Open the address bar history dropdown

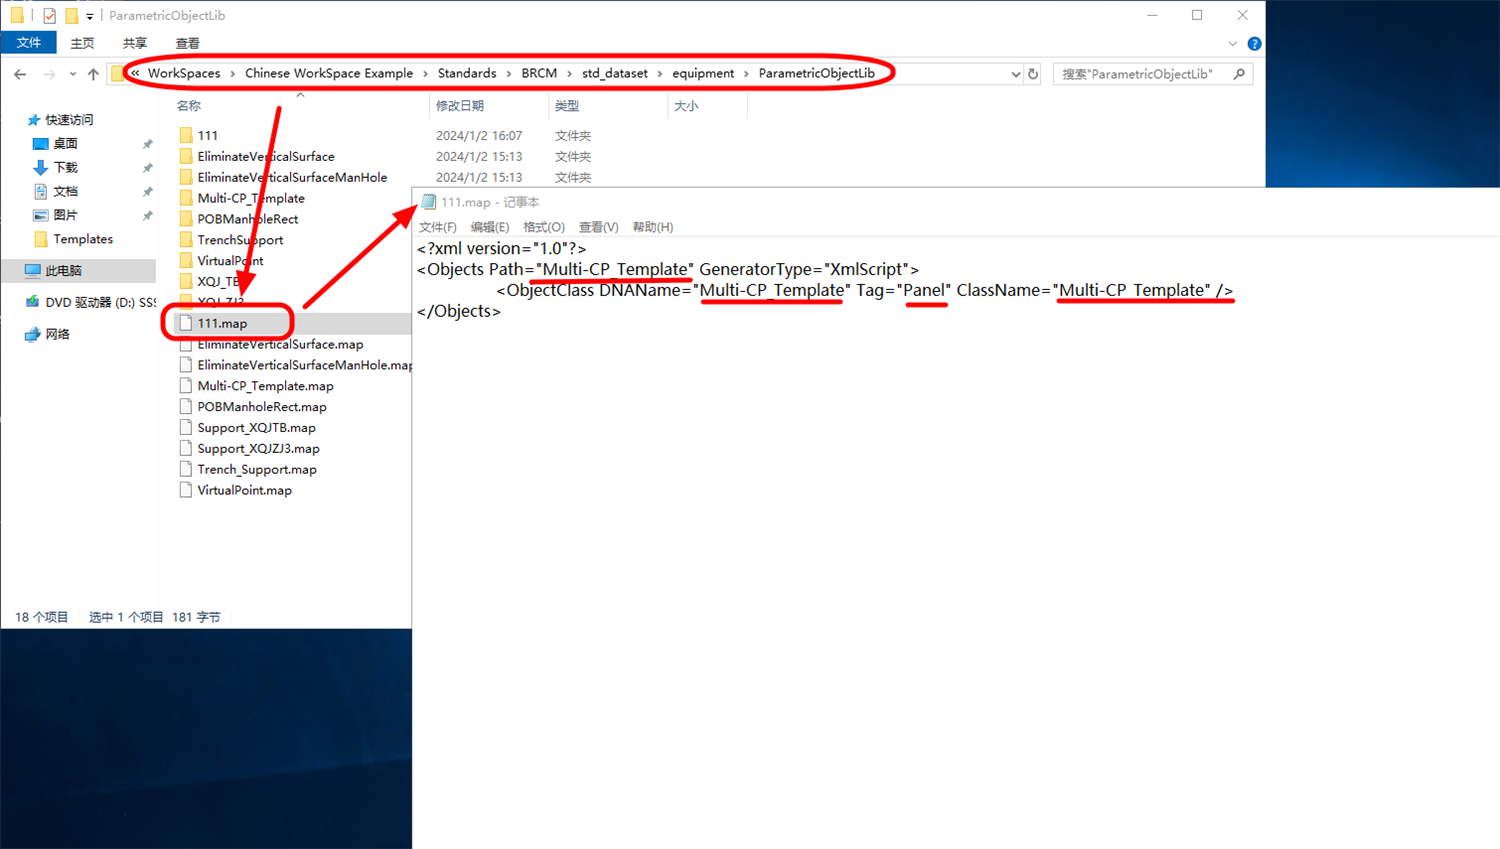pos(1015,74)
